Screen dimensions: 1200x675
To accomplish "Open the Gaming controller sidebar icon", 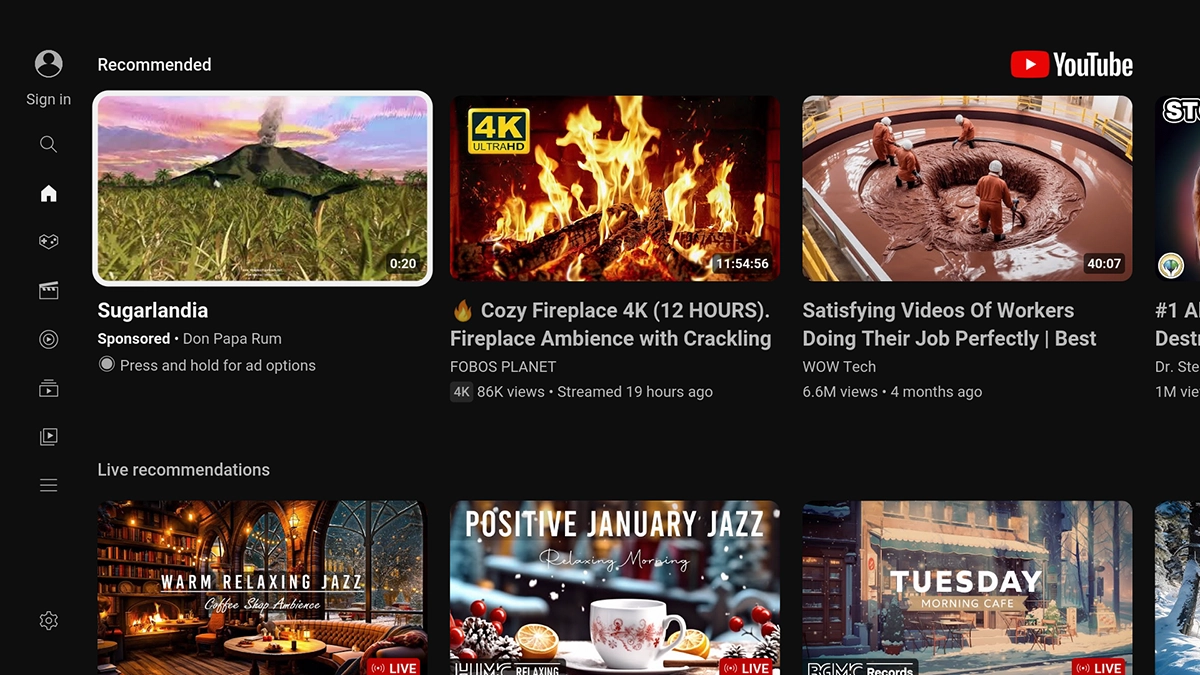I will click(x=48, y=241).
